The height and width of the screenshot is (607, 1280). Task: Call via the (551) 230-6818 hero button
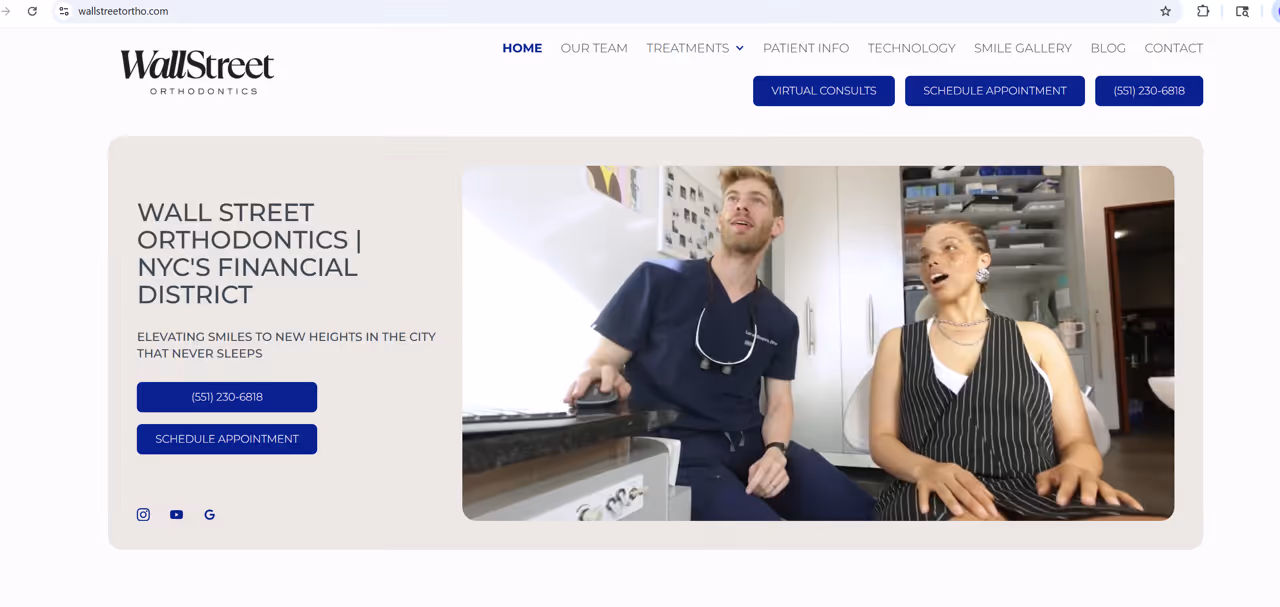pos(226,396)
